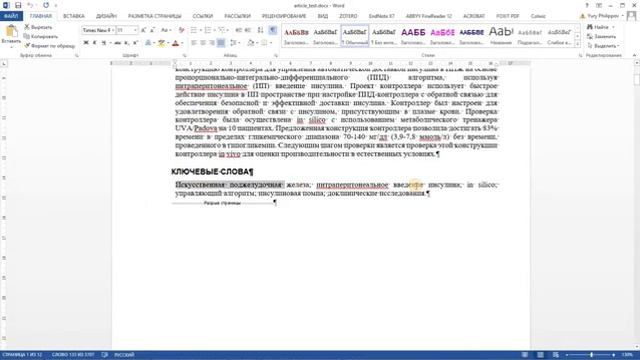Adjust the zoom slider in status bar
The height and width of the screenshot is (360, 640).
tap(591, 355)
